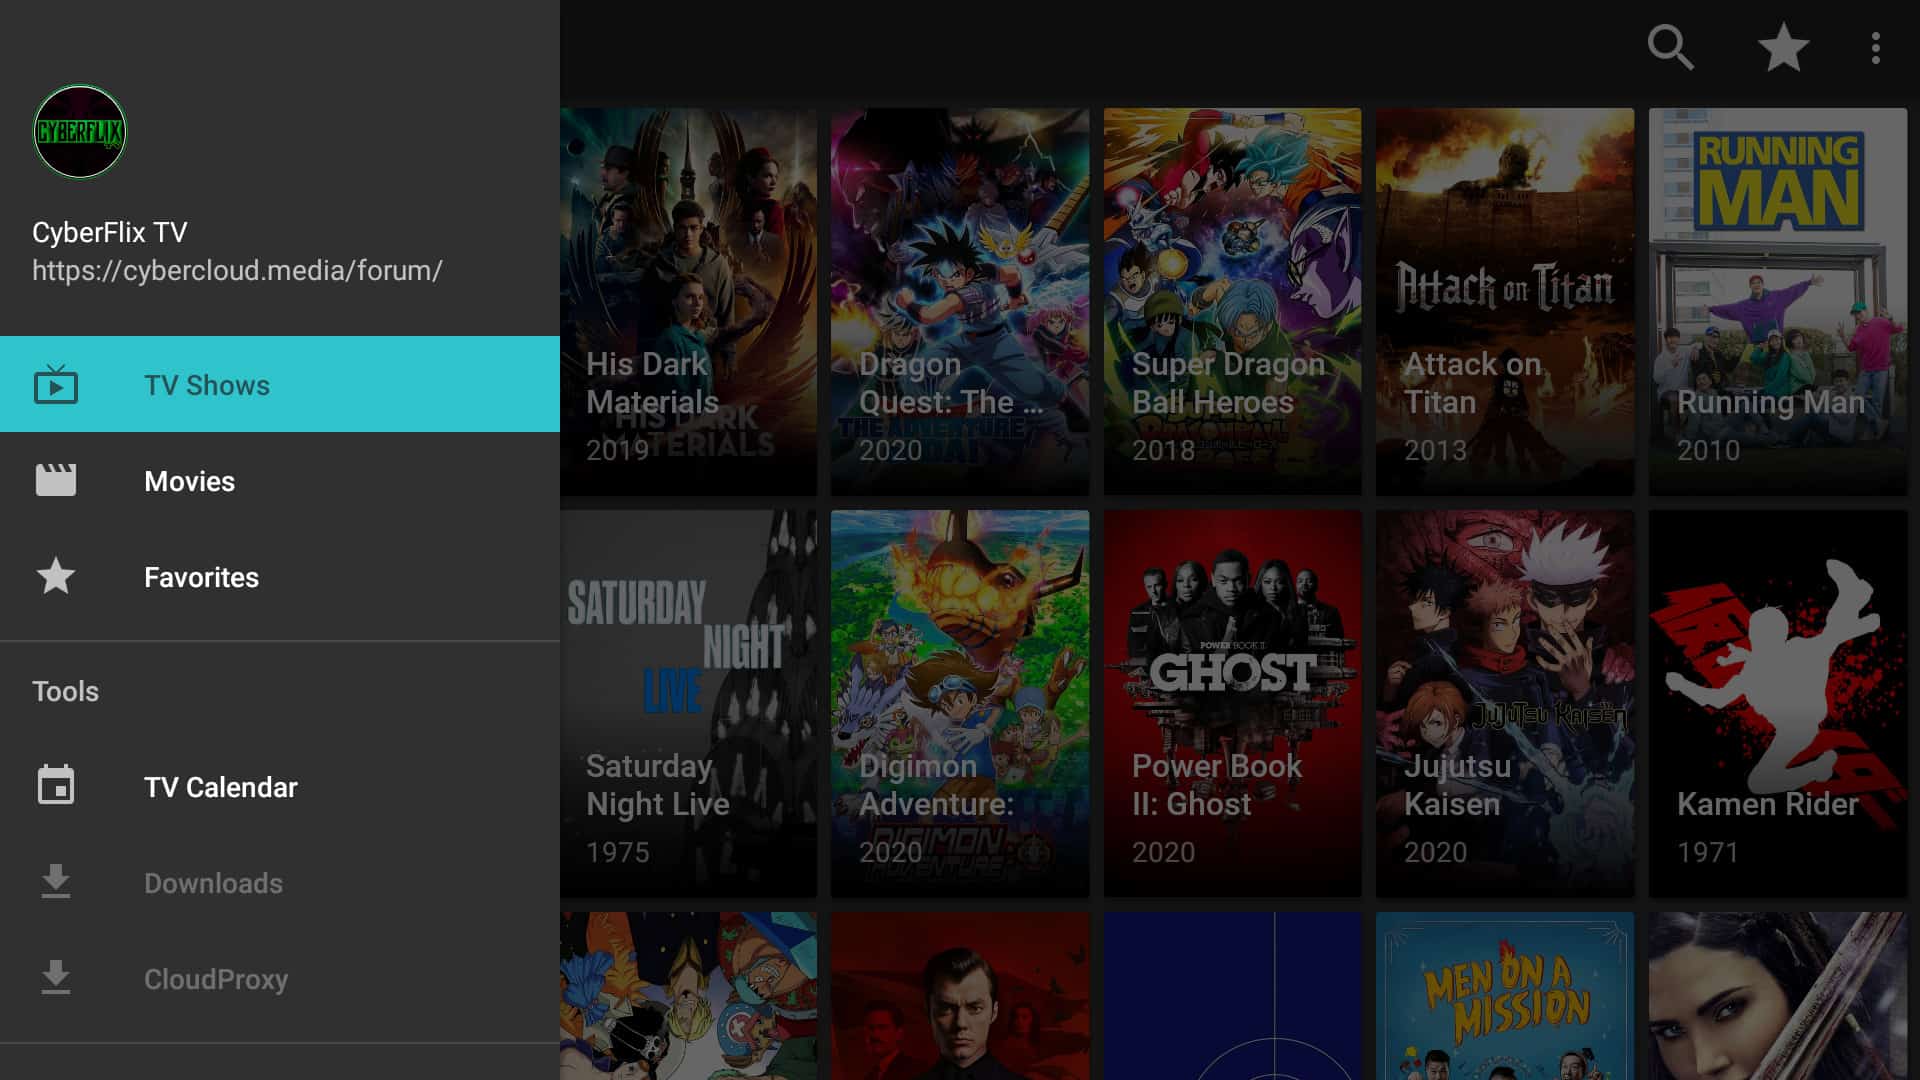
Task: Open the three-dot menu top right
Action: (1876, 47)
